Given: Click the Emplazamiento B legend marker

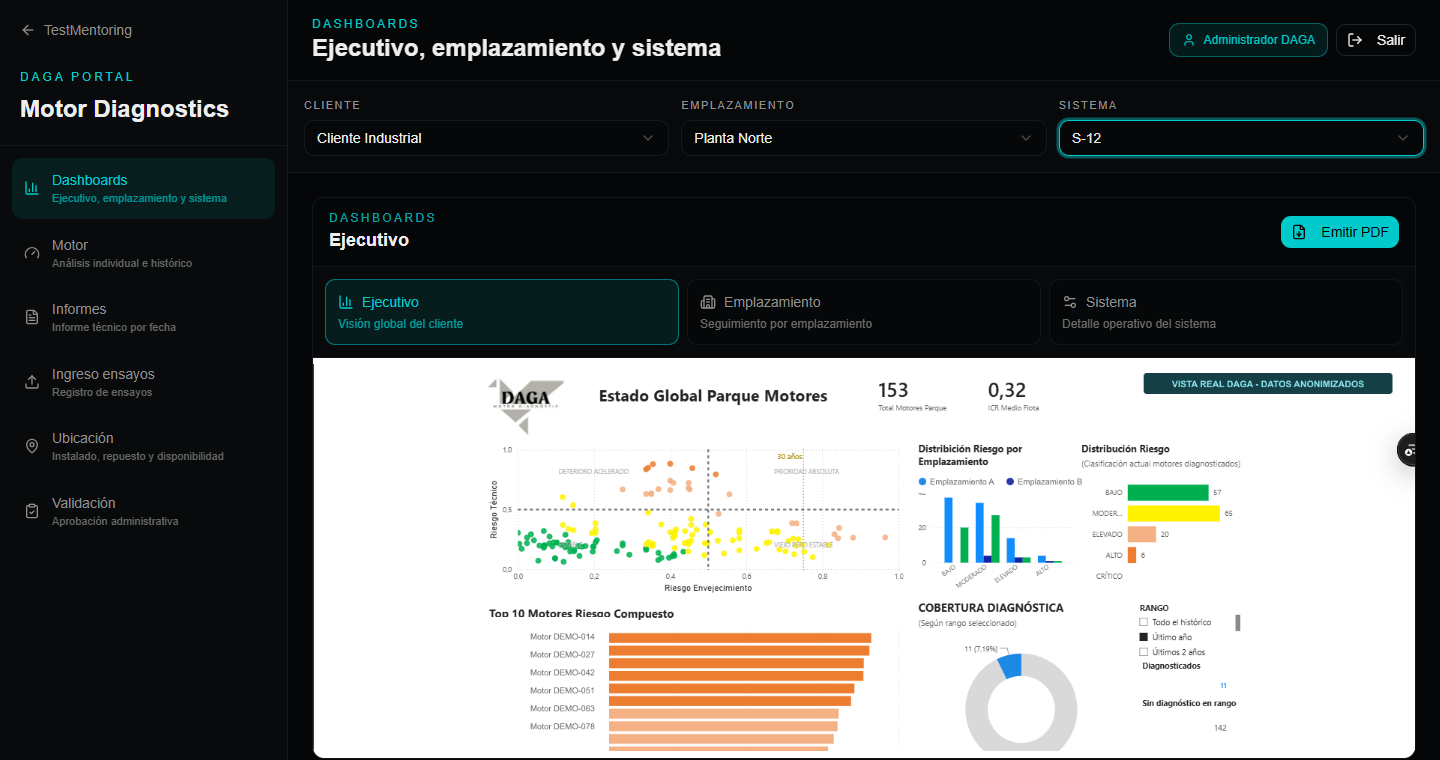Looking at the screenshot, I should [x=1010, y=482].
